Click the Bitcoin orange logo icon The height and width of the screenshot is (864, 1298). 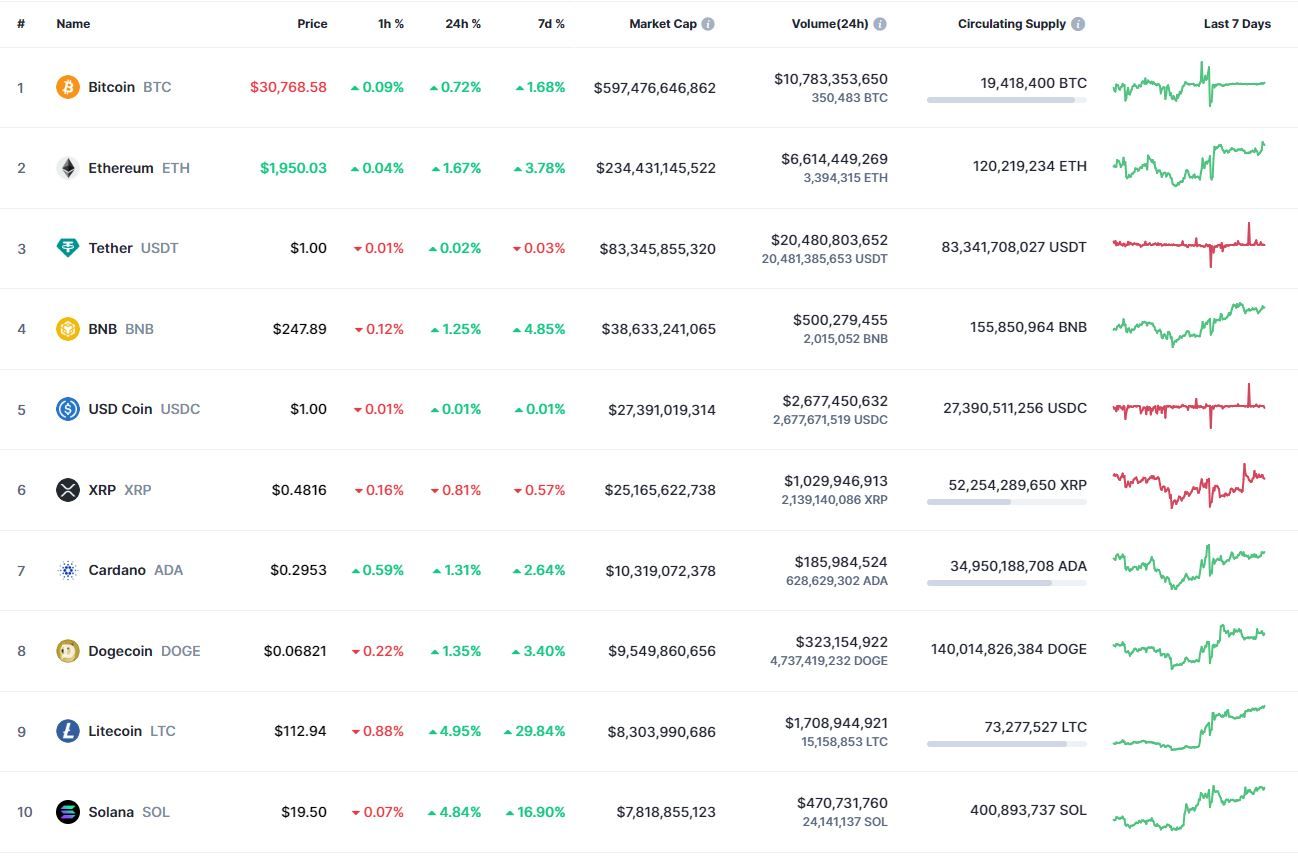click(68, 87)
